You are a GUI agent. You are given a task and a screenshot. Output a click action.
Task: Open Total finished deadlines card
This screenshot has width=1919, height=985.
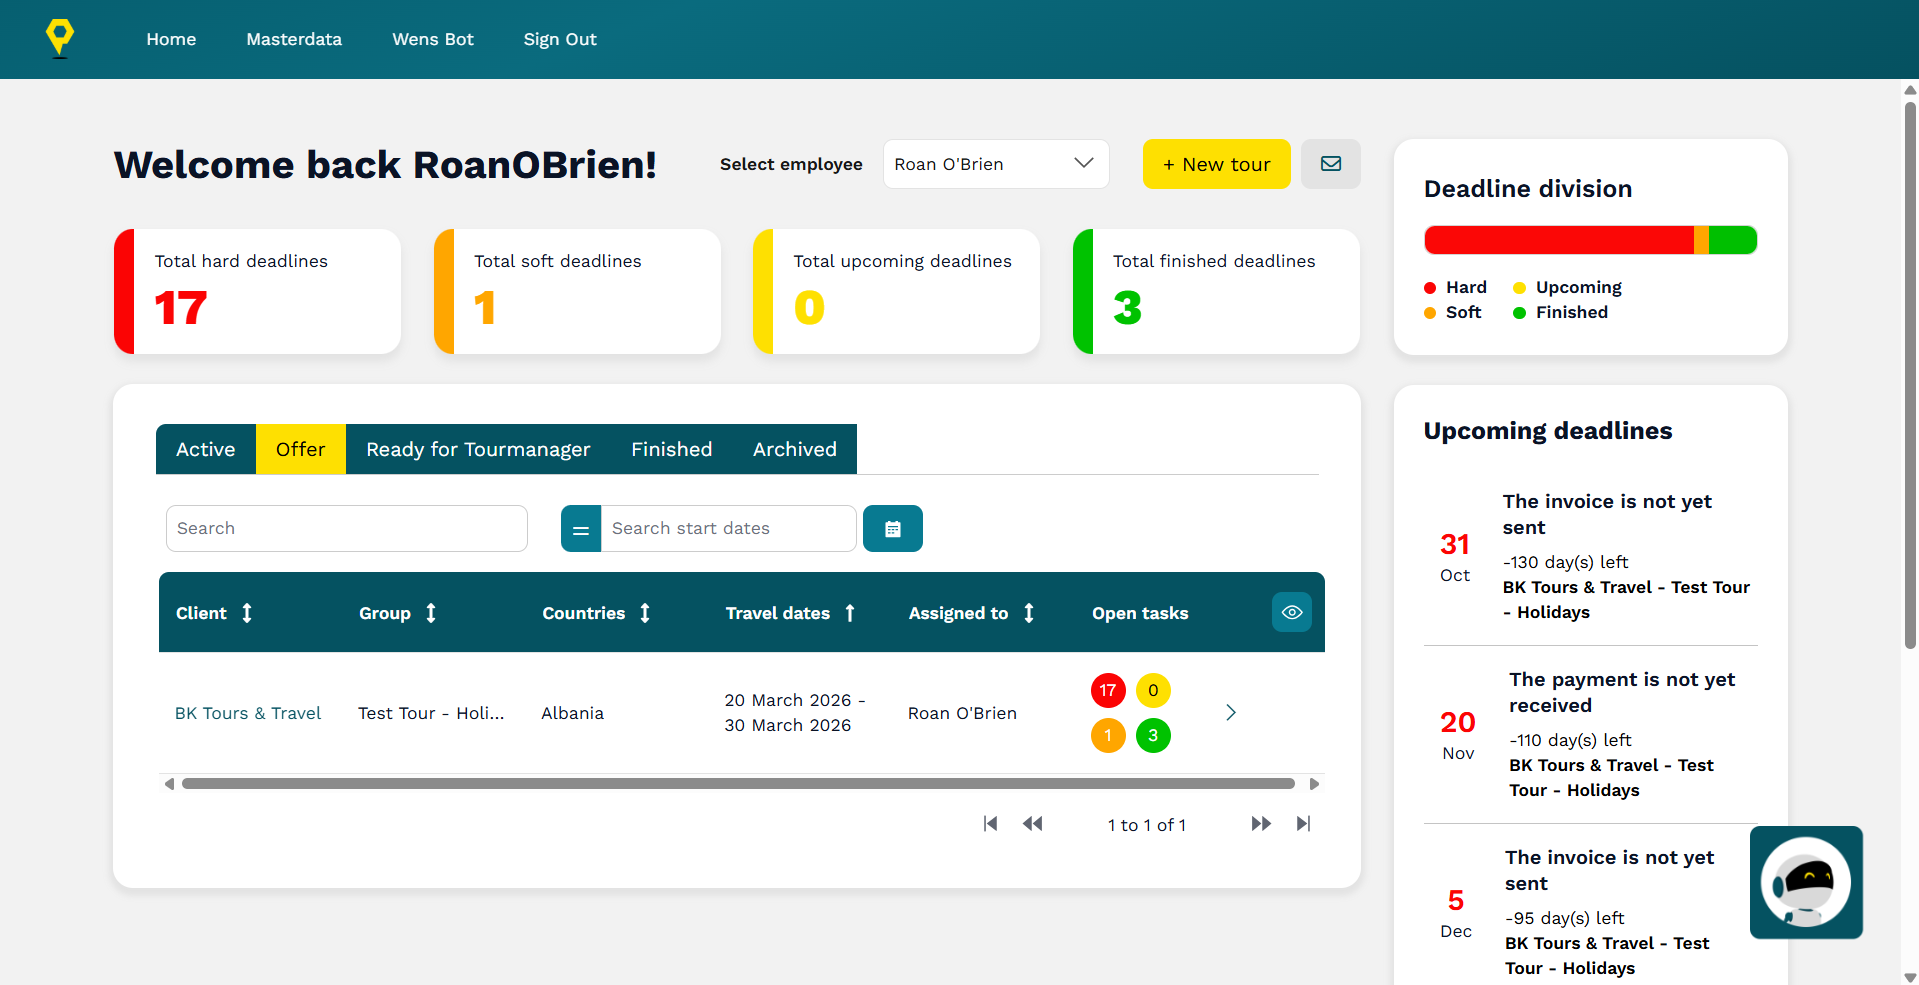tap(1216, 291)
